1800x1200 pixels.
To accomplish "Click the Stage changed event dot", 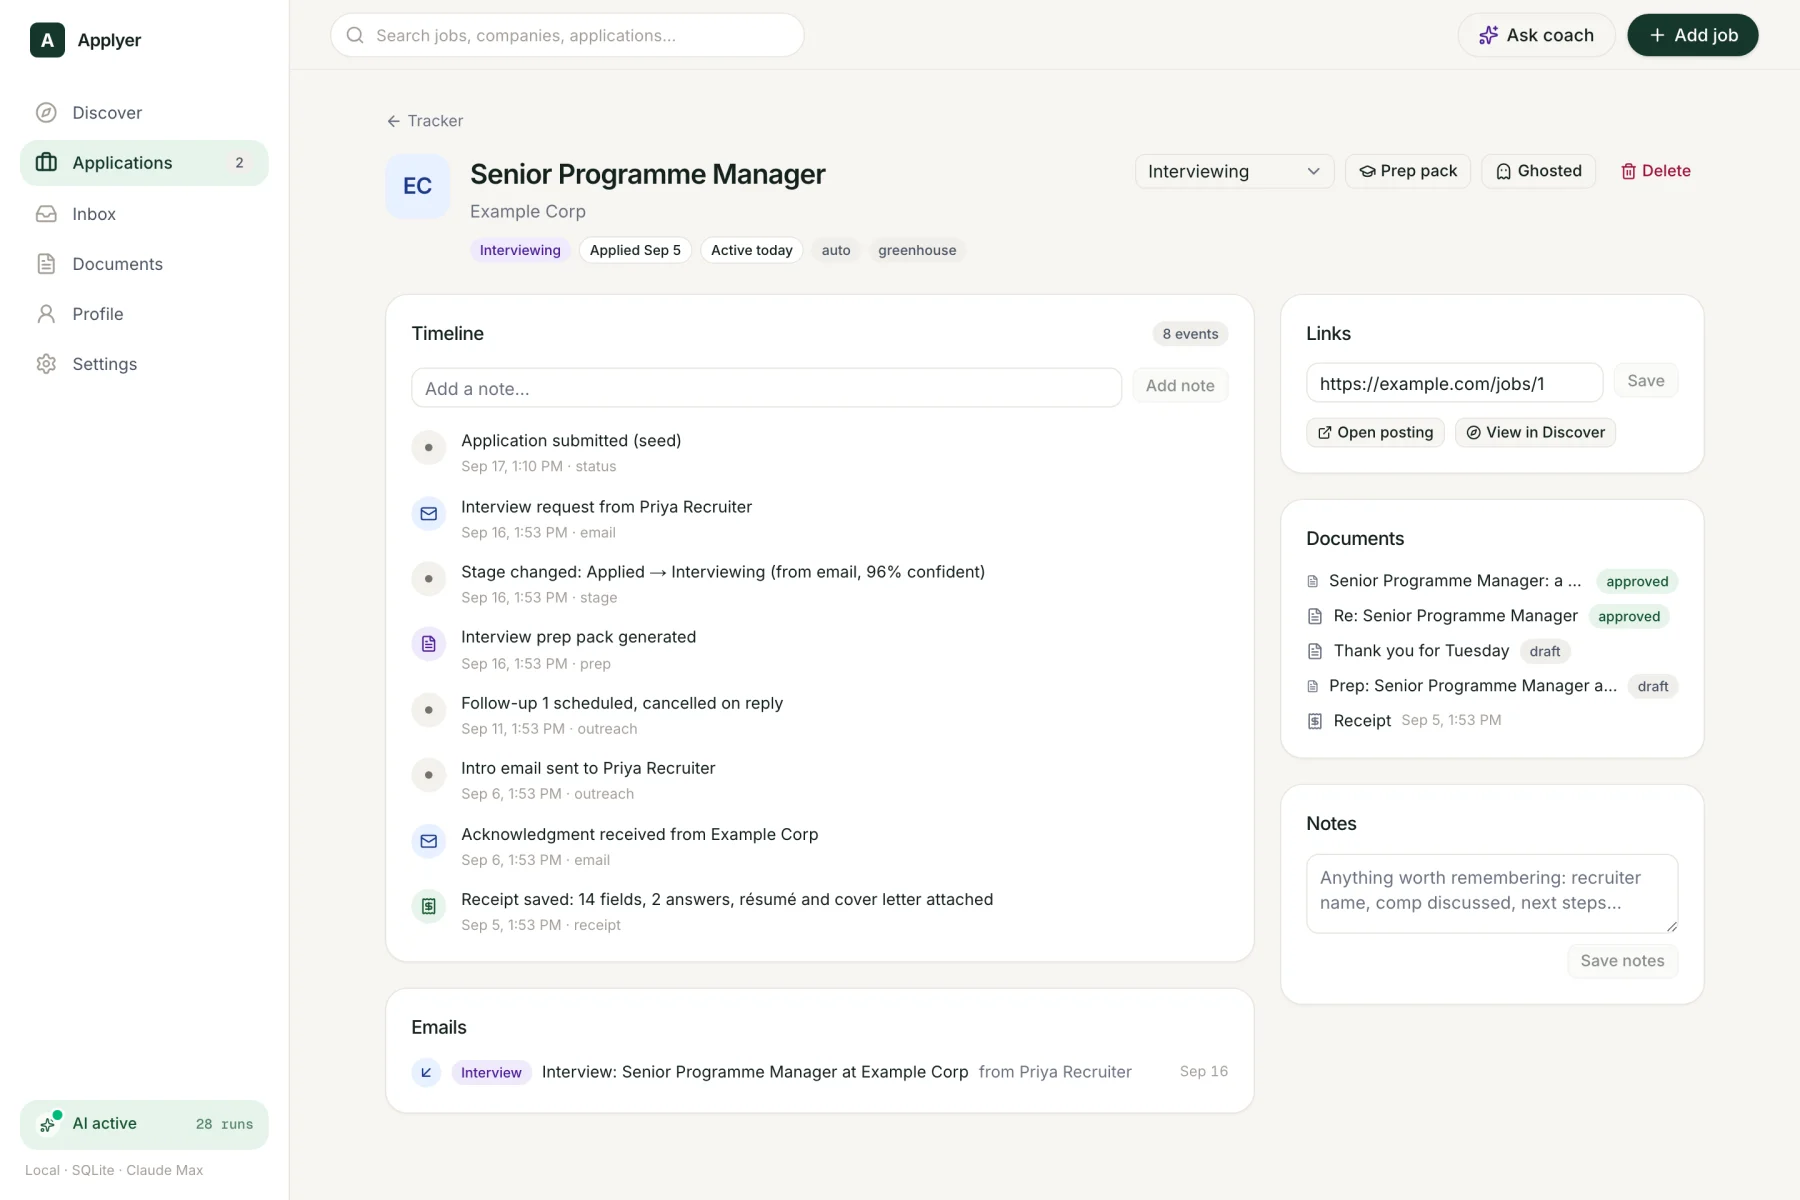I will point(429,579).
